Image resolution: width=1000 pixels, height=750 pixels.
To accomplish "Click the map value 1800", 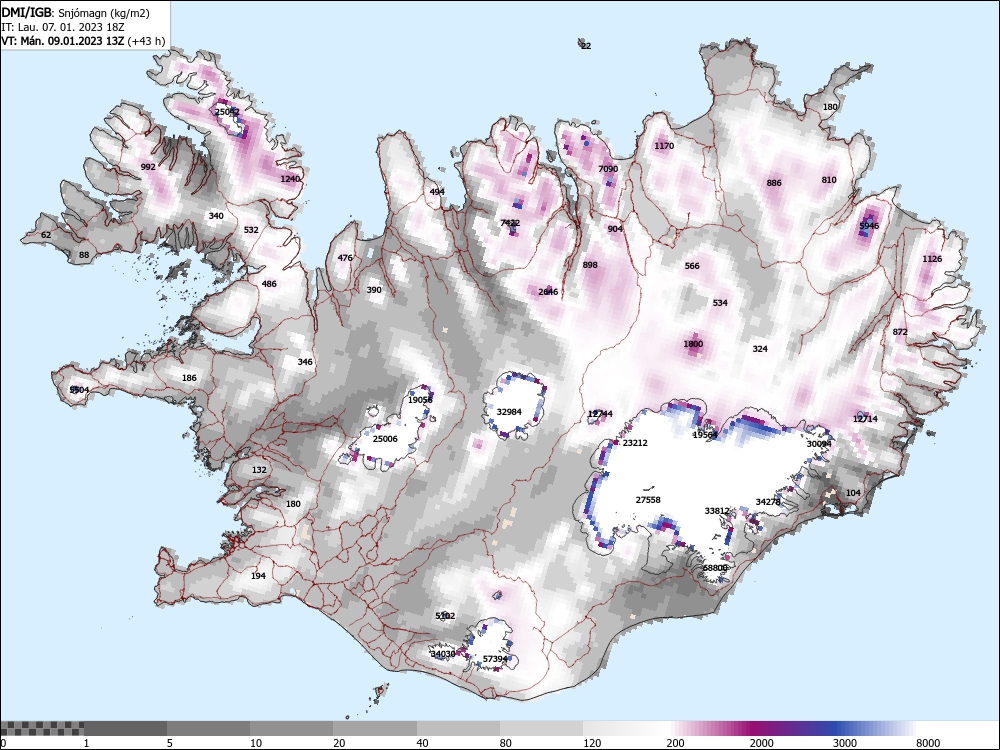I will pos(693,344).
